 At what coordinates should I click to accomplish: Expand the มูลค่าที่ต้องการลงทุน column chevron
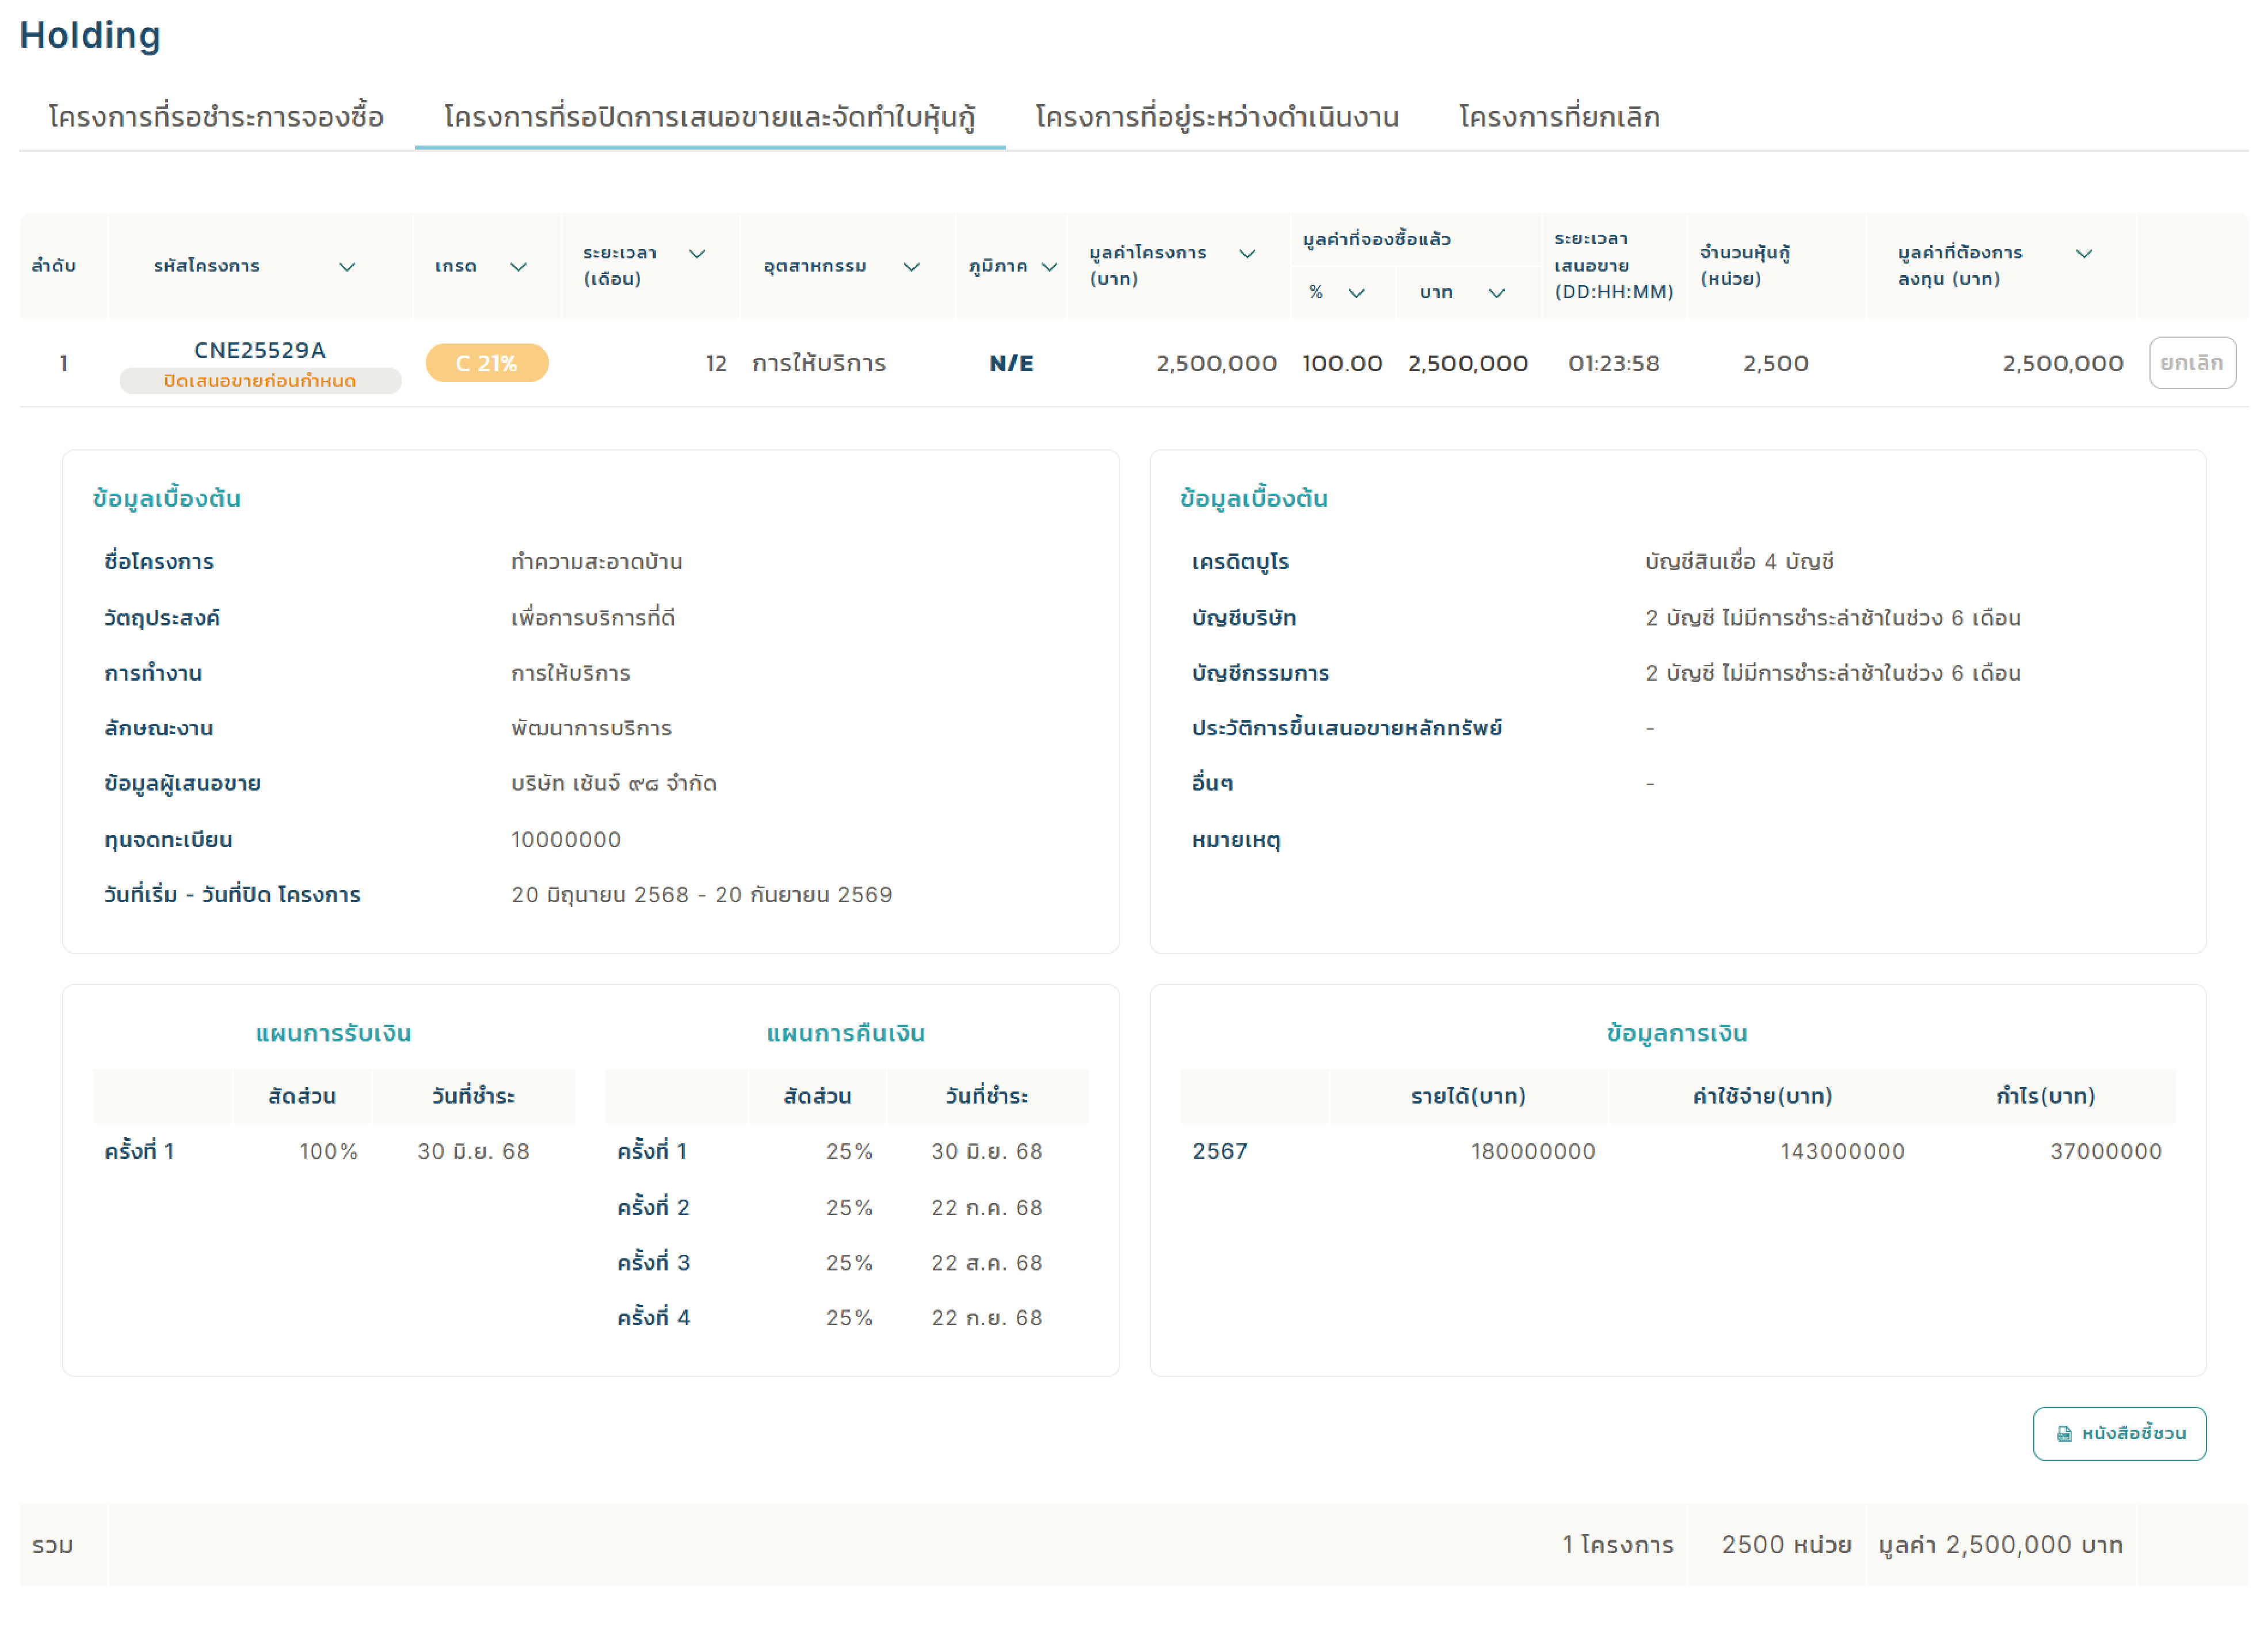pos(2084,254)
